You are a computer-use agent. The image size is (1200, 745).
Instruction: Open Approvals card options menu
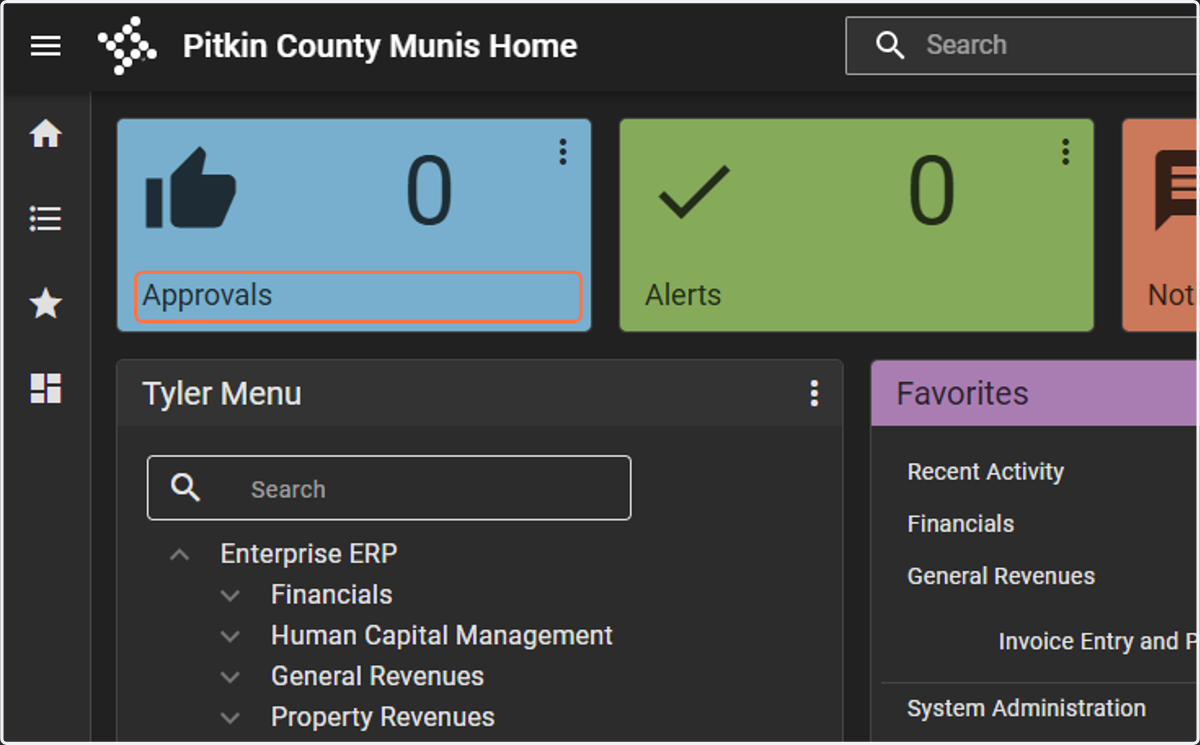563,152
